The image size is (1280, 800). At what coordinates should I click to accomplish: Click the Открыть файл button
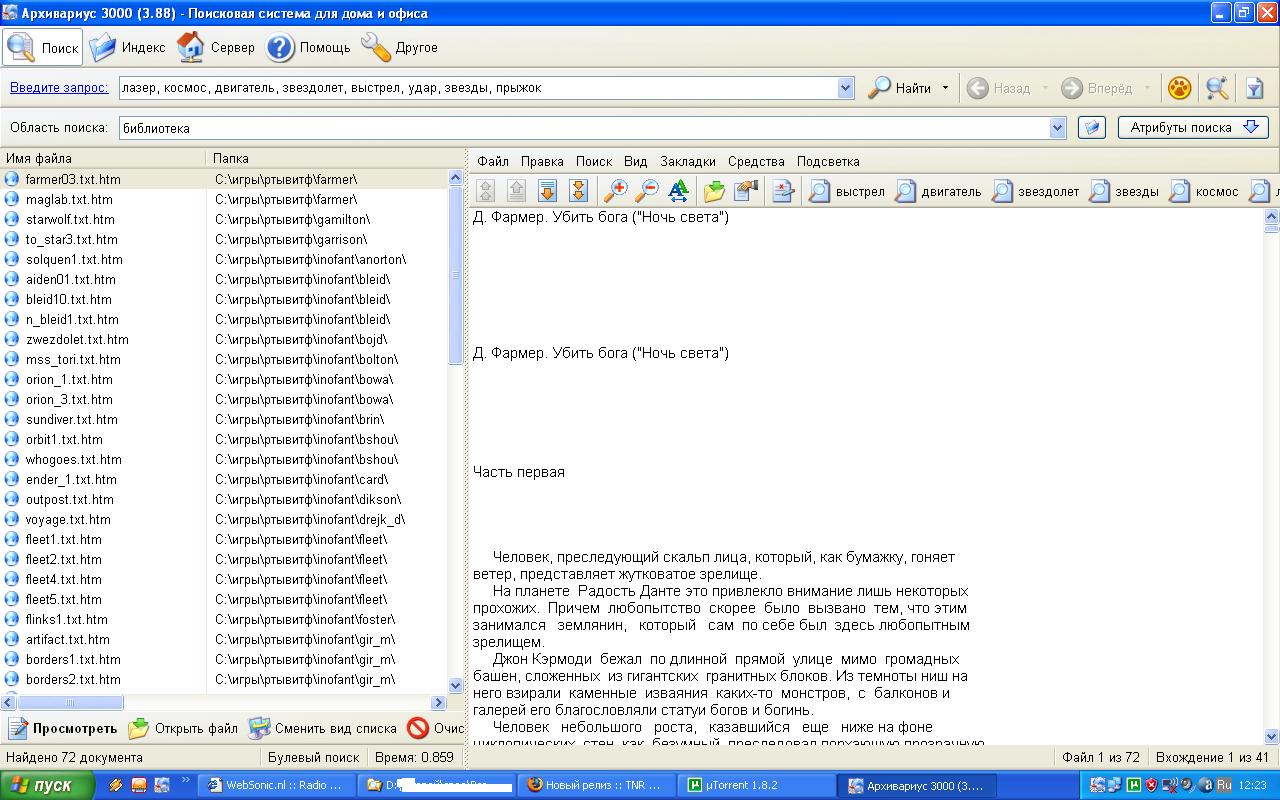coord(184,728)
